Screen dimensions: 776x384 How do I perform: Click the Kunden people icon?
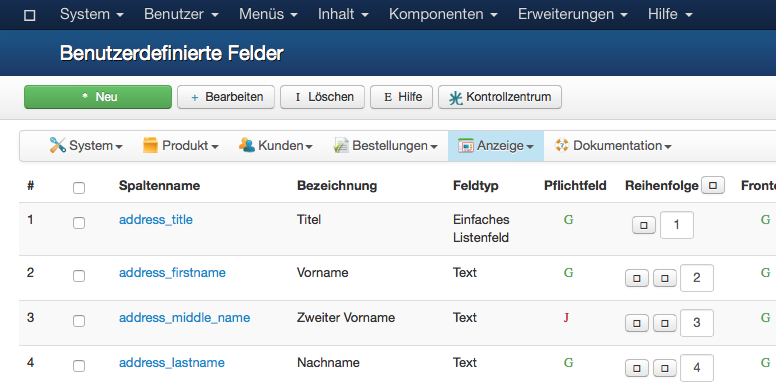point(247,145)
